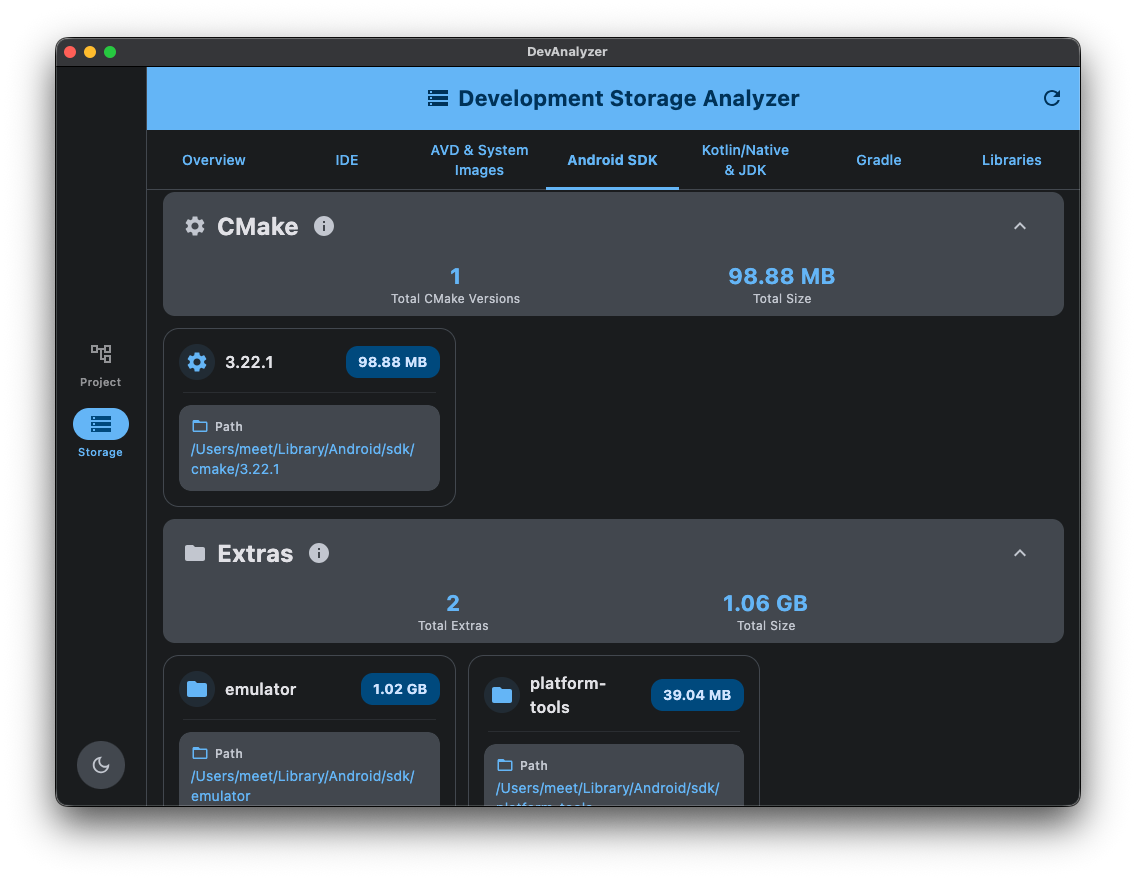Viewport: 1136px width, 880px height.
Task: Click the Total CMake Versions count
Action: coord(455,276)
